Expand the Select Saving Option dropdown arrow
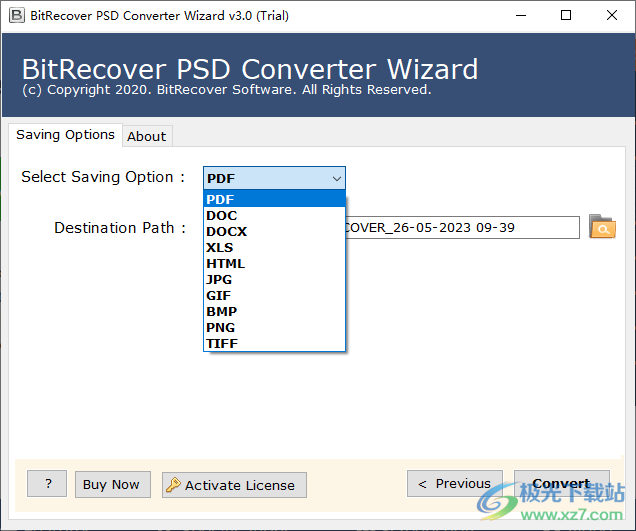Image resolution: width=636 pixels, height=531 pixels. [336, 178]
